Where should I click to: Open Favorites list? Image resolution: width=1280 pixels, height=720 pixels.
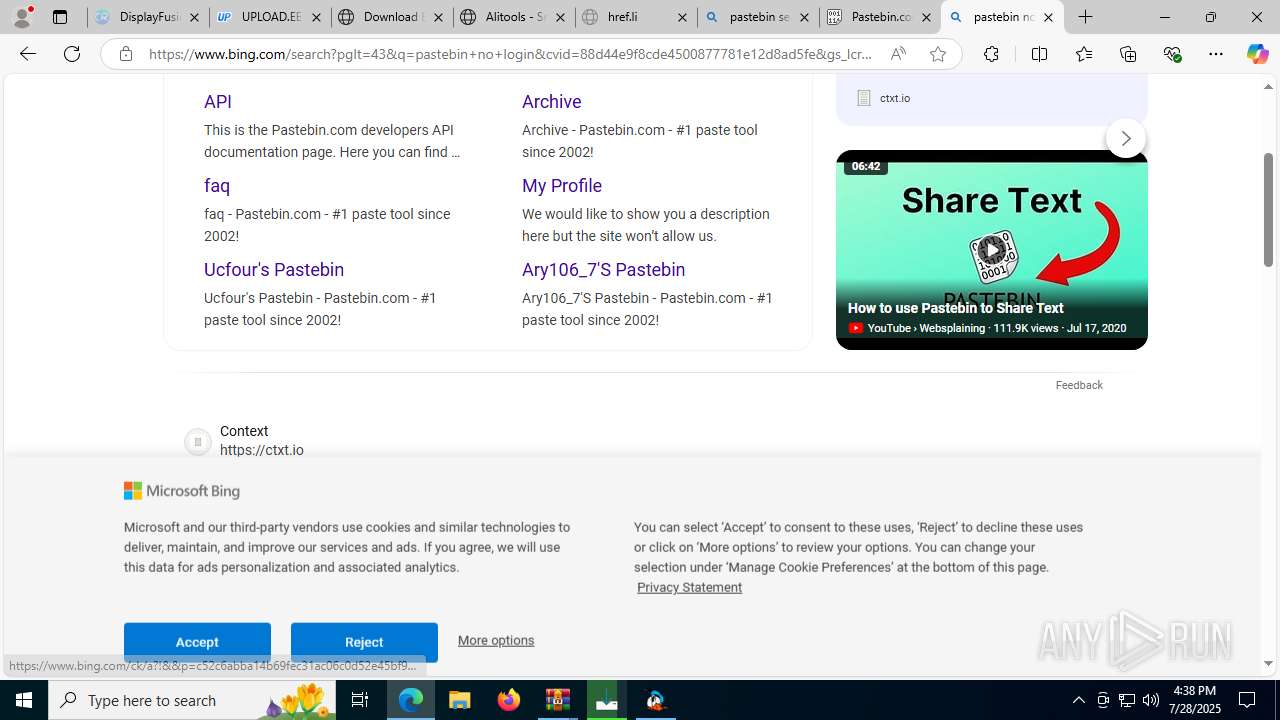(1083, 54)
